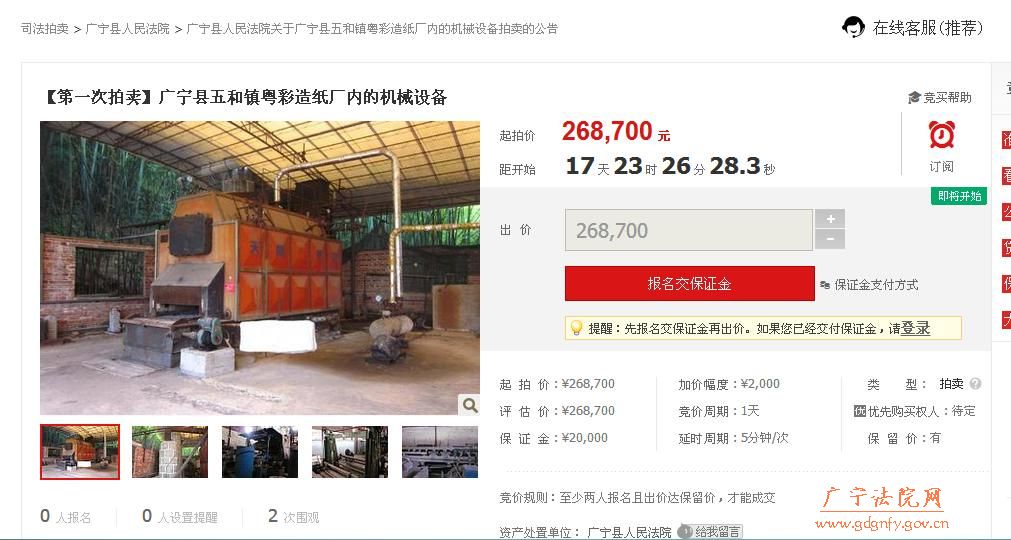Click the 优 priority purchaser badge icon
The image size is (1011, 540).
(x=859, y=411)
